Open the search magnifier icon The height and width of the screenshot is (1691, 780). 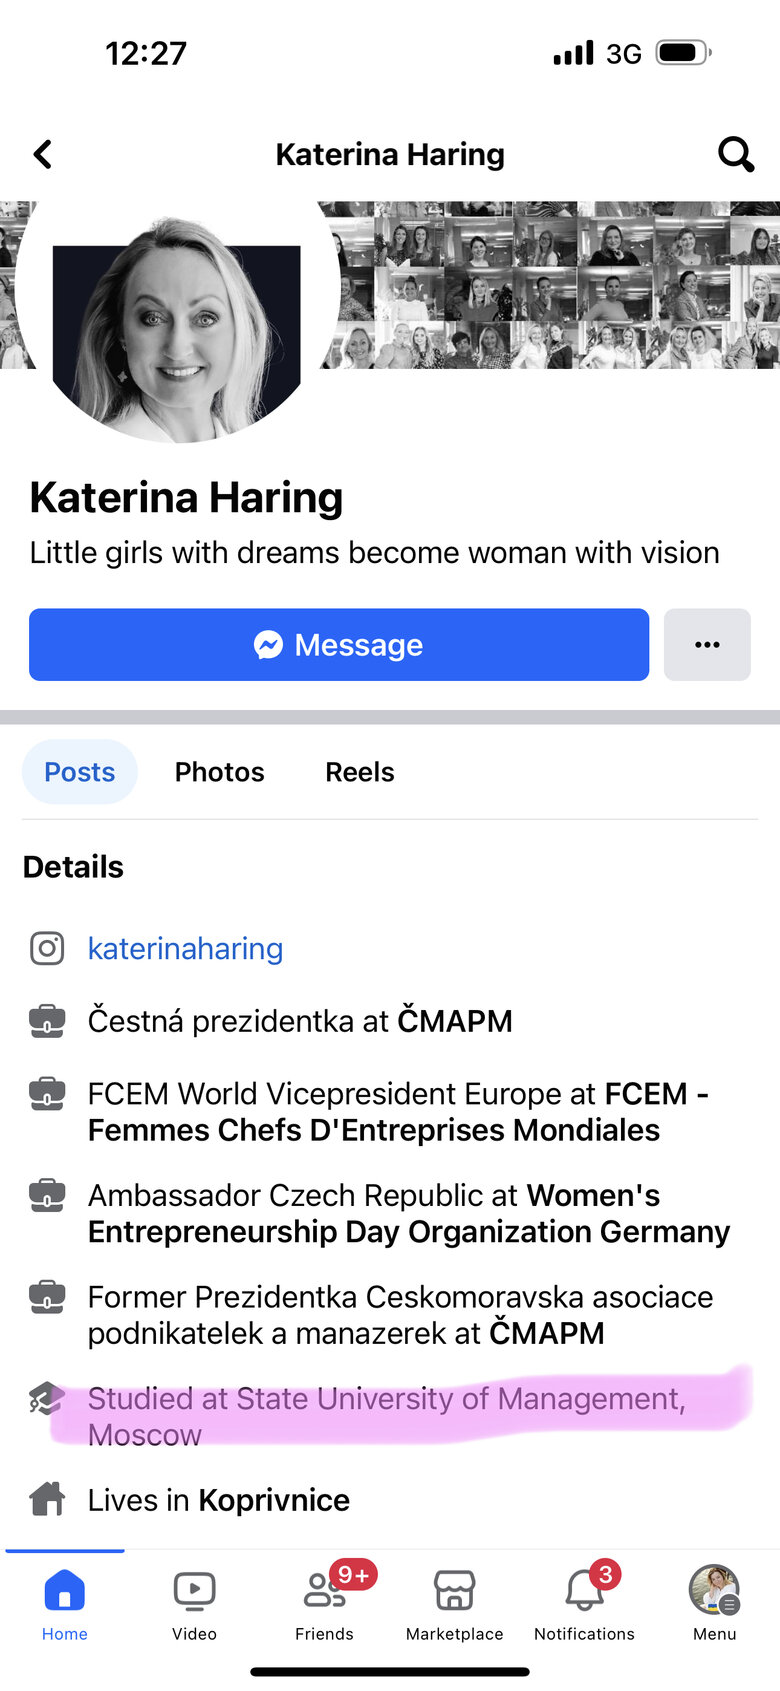pos(736,154)
